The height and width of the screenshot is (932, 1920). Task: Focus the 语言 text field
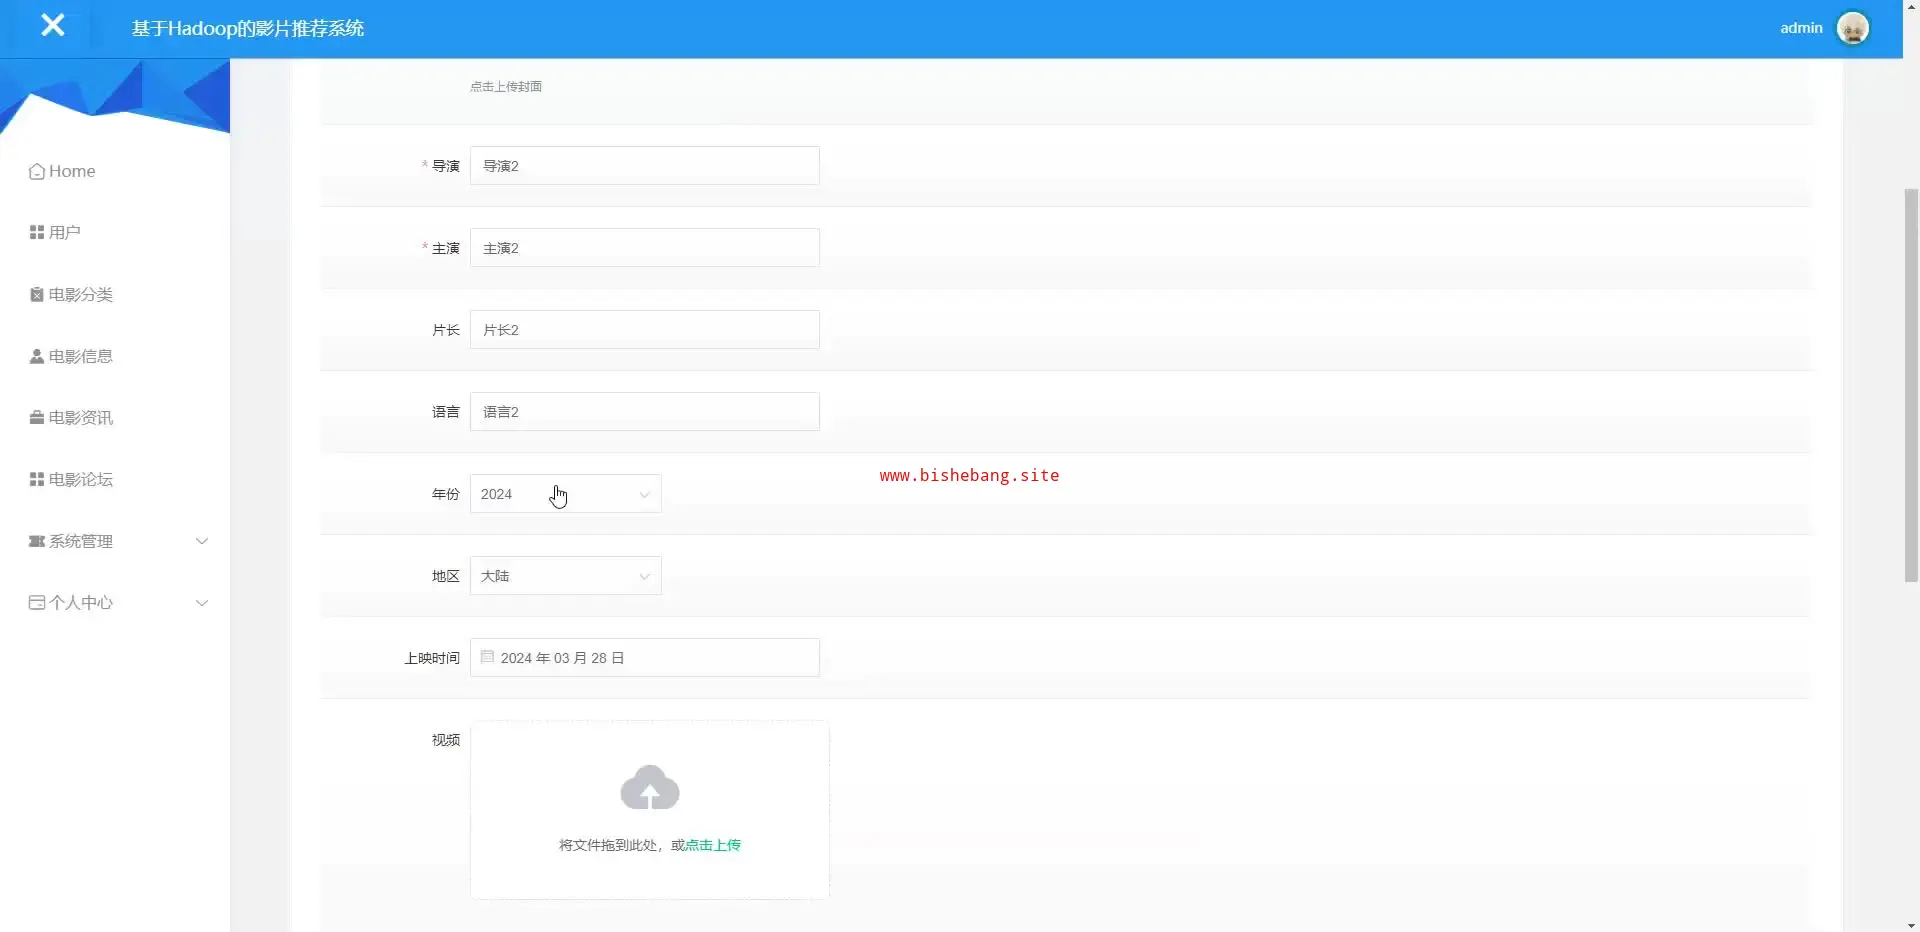tap(645, 412)
